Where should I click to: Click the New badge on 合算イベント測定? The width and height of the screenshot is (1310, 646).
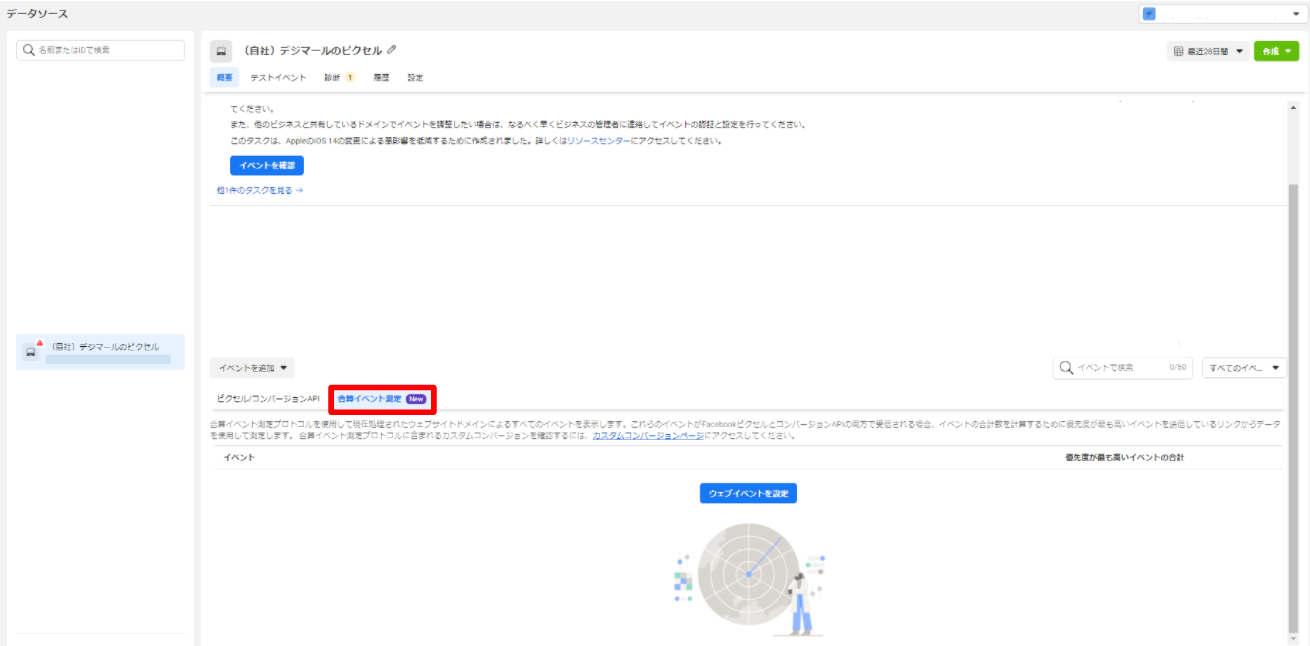pyautogui.click(x=416, y=398)
